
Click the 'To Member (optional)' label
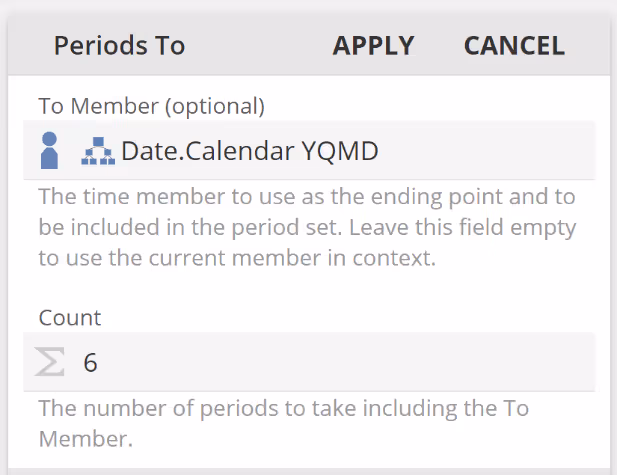(x=151, y=104)
